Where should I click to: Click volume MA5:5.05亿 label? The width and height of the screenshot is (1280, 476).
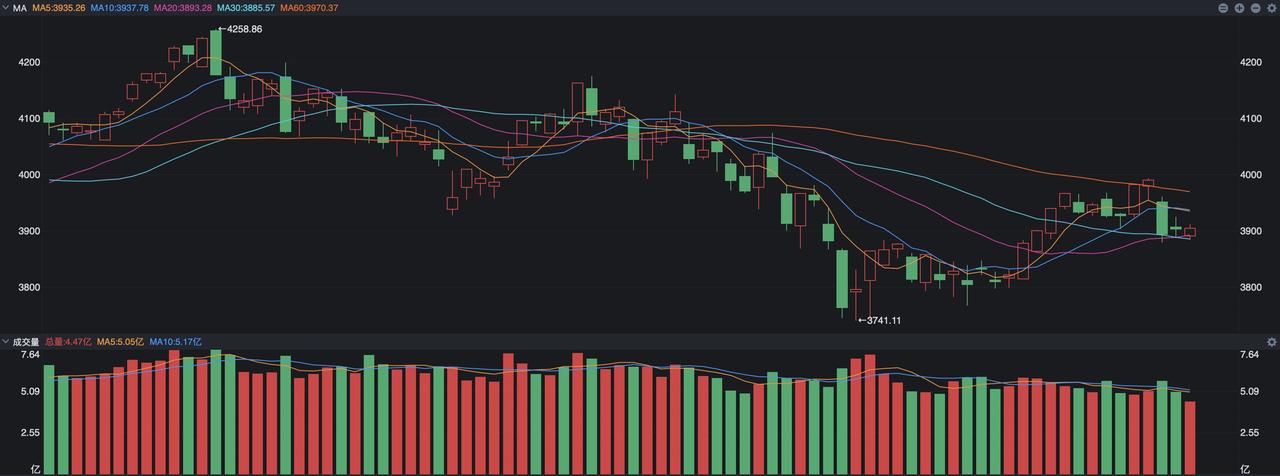pyautogui.click(x=120, y=342)
